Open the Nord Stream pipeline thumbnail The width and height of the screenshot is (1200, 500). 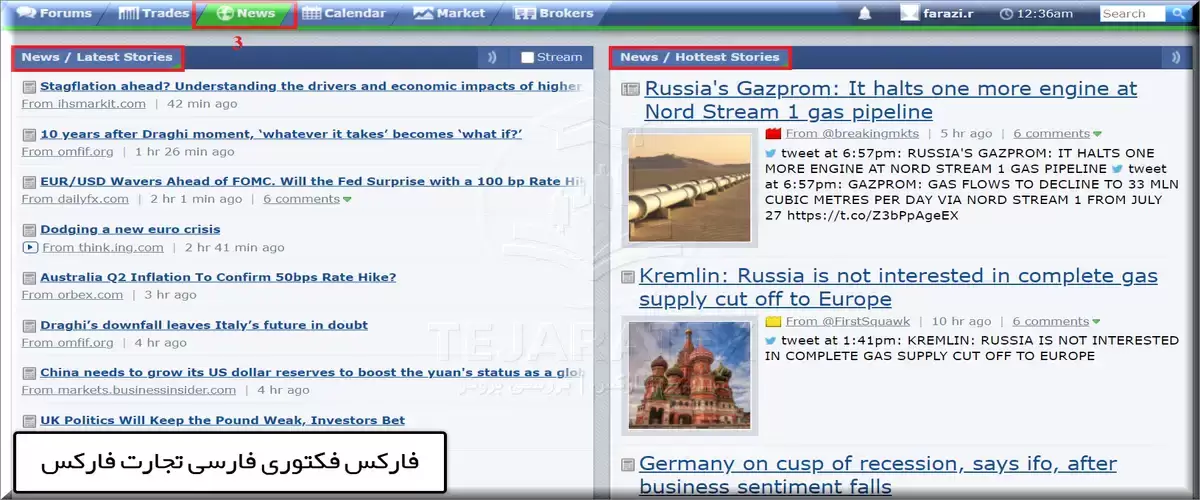pyautogui.click(x=690, y=187)
